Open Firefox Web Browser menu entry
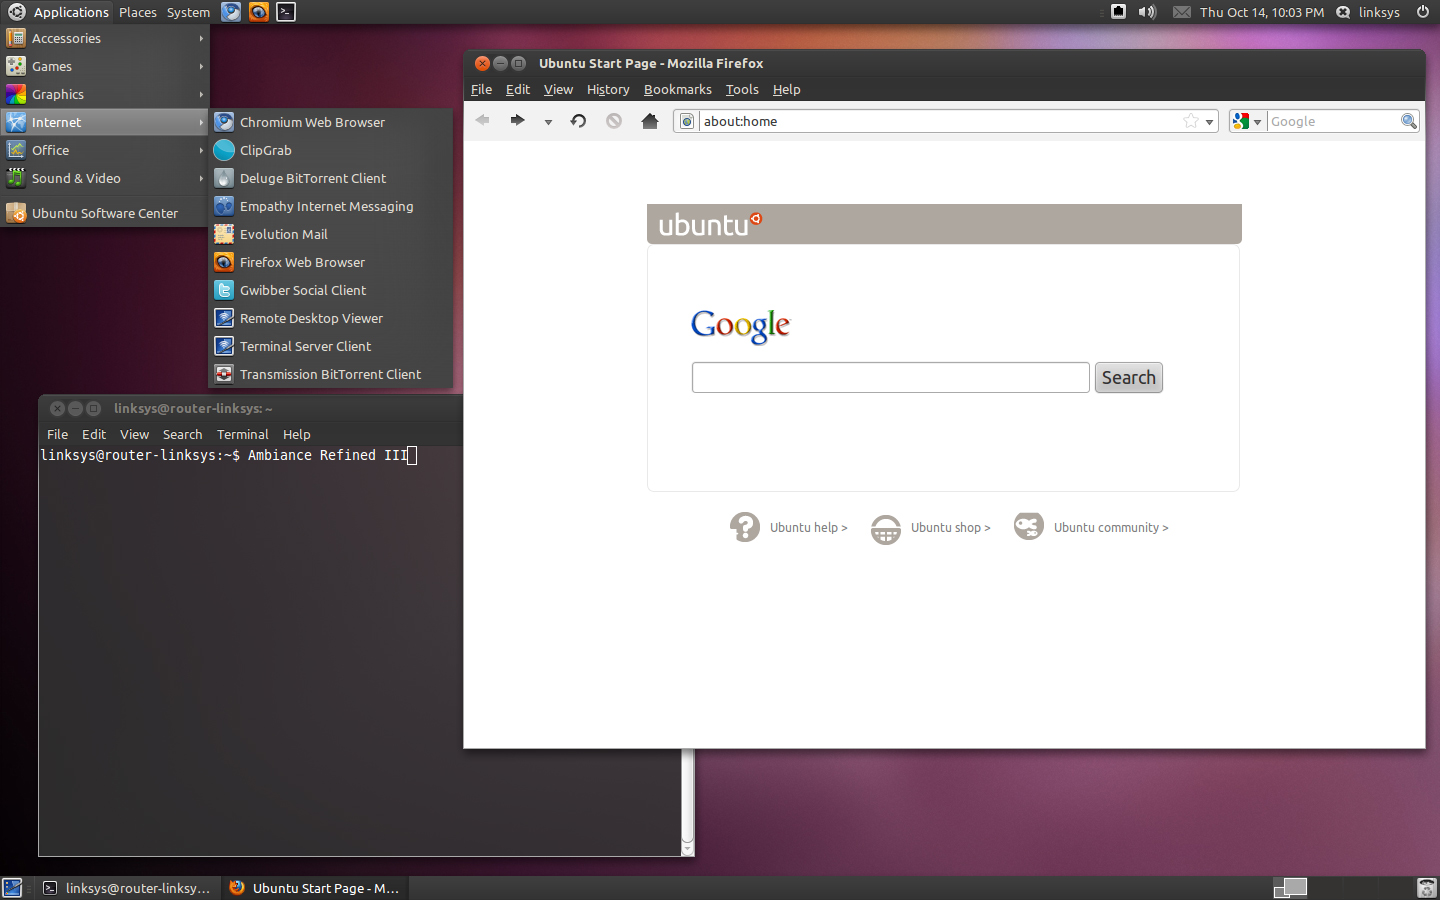1440x900 pixels. coord(330,262)
